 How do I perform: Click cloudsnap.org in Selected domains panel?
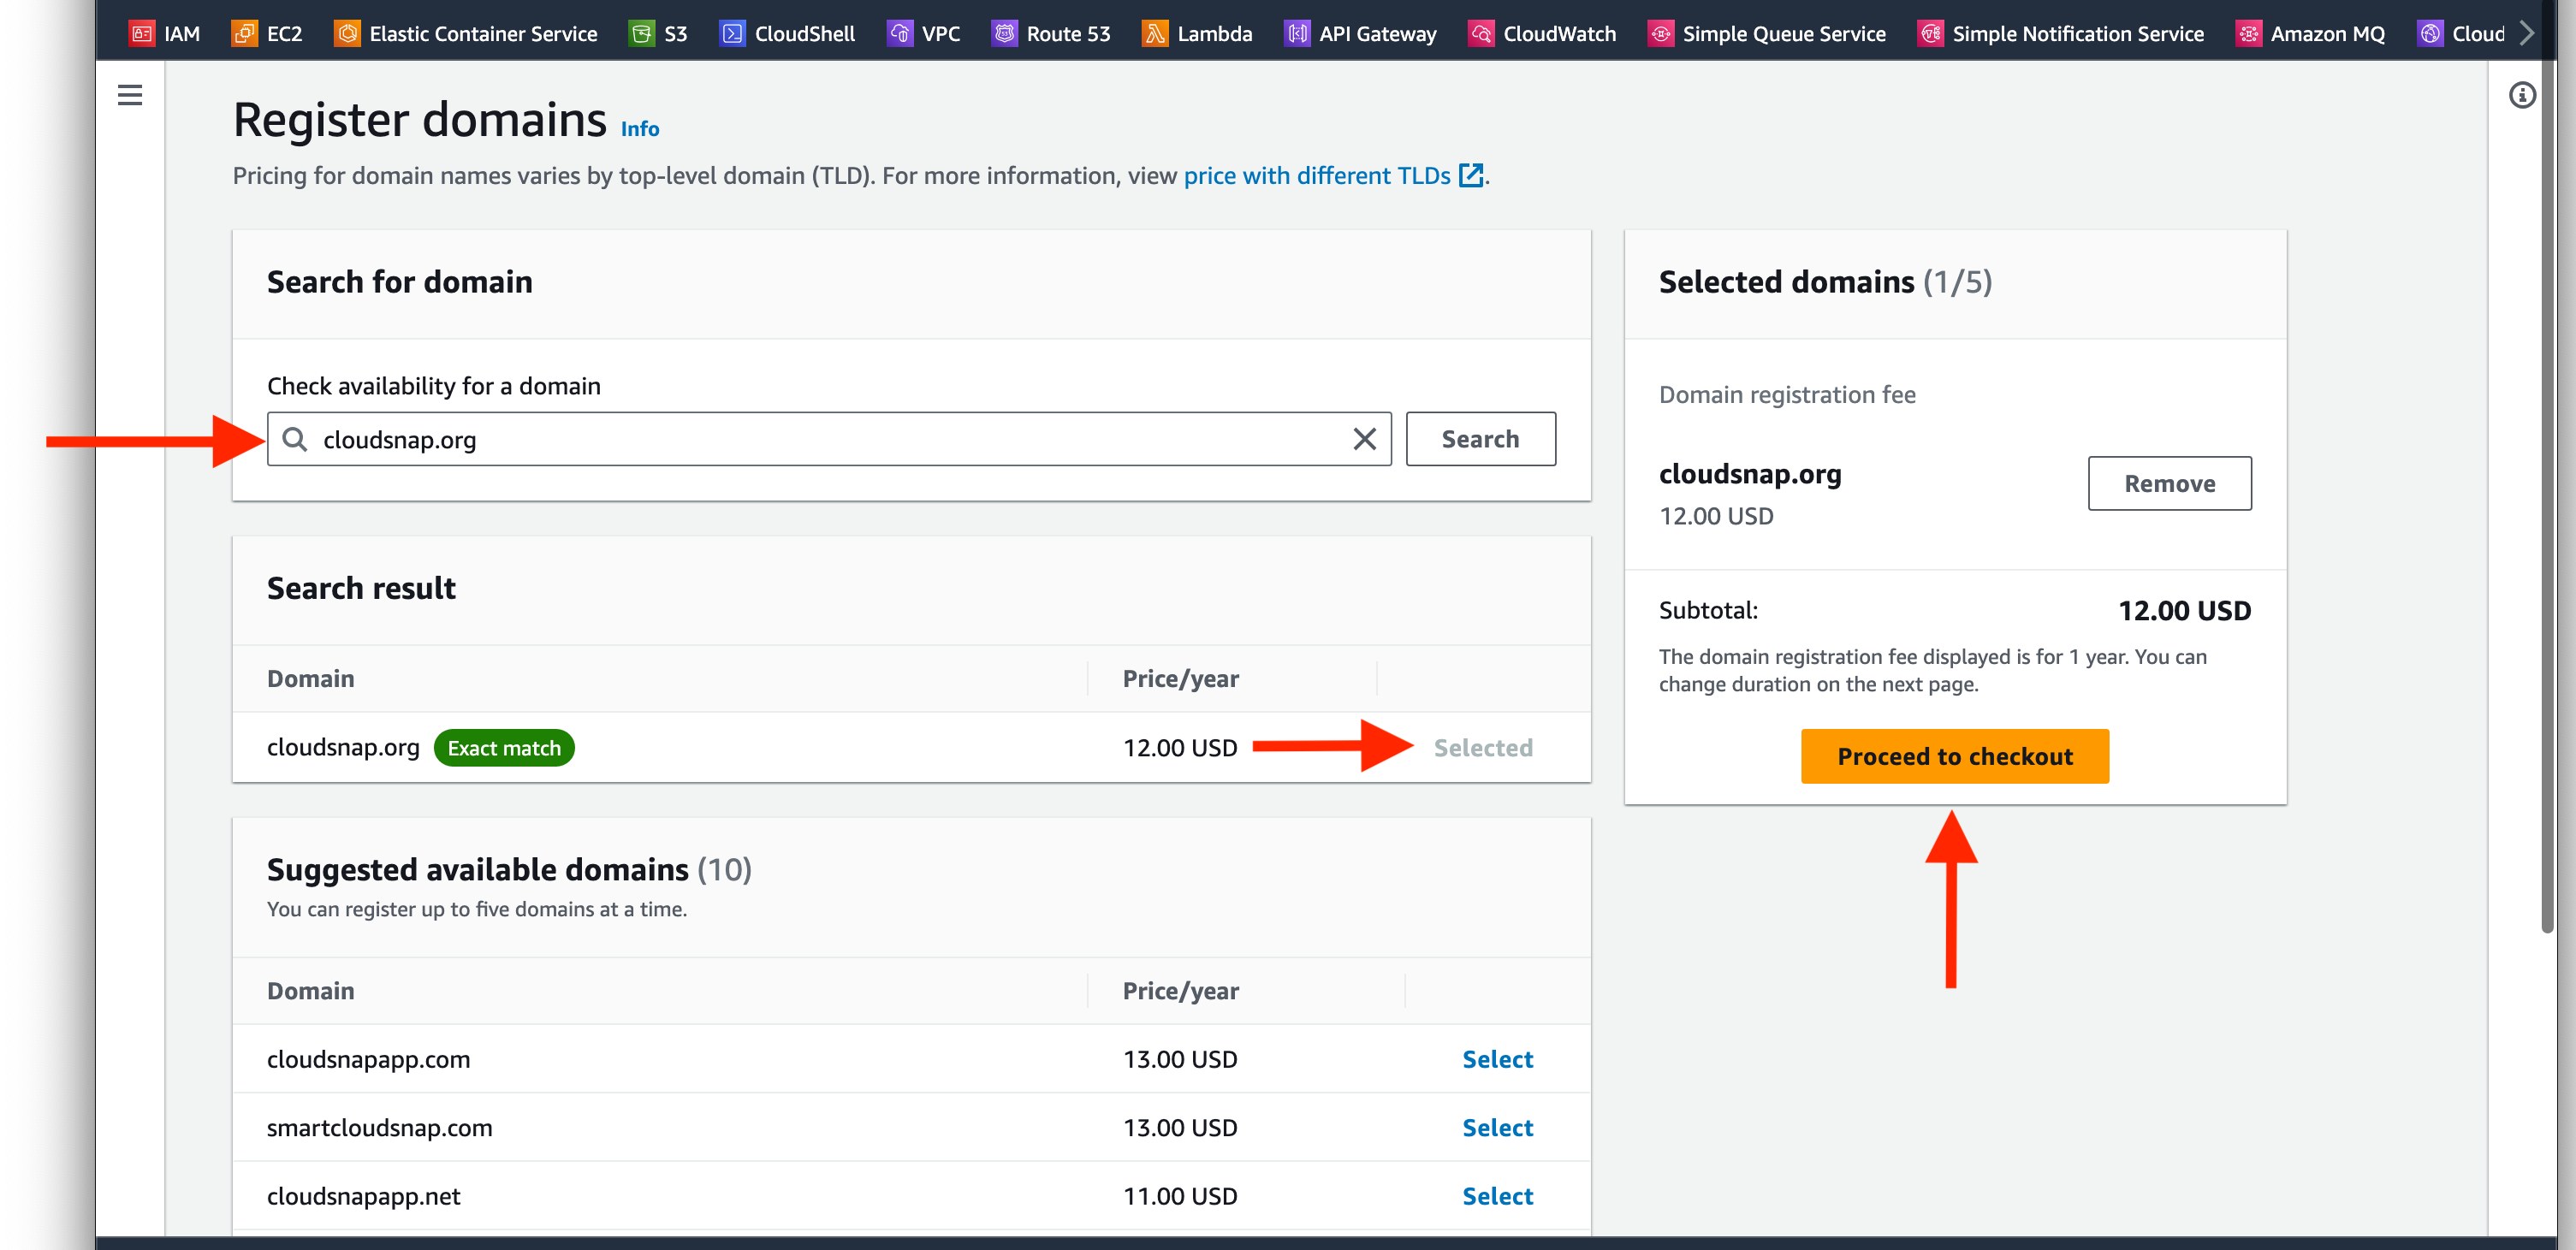(x=1749, y=474)
